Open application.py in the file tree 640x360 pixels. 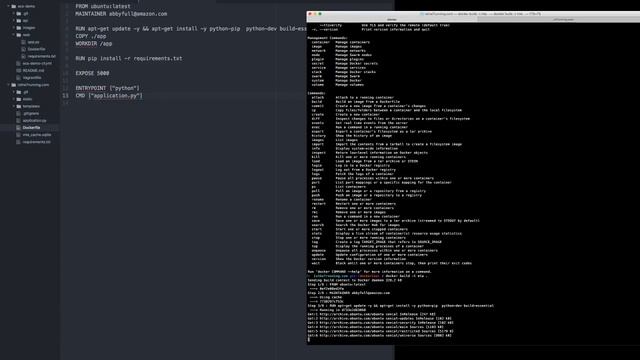[34, 120]
